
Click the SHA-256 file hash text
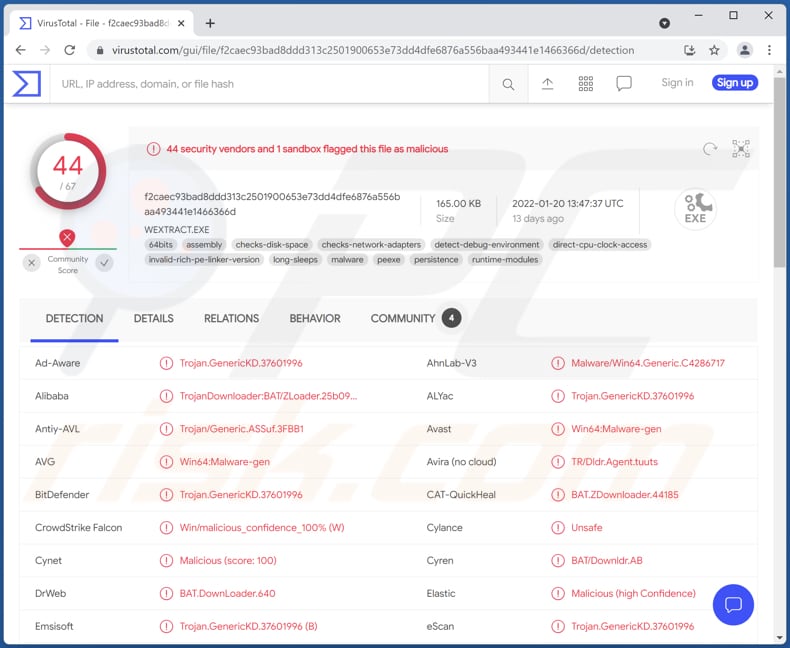(x=272, y=204)
